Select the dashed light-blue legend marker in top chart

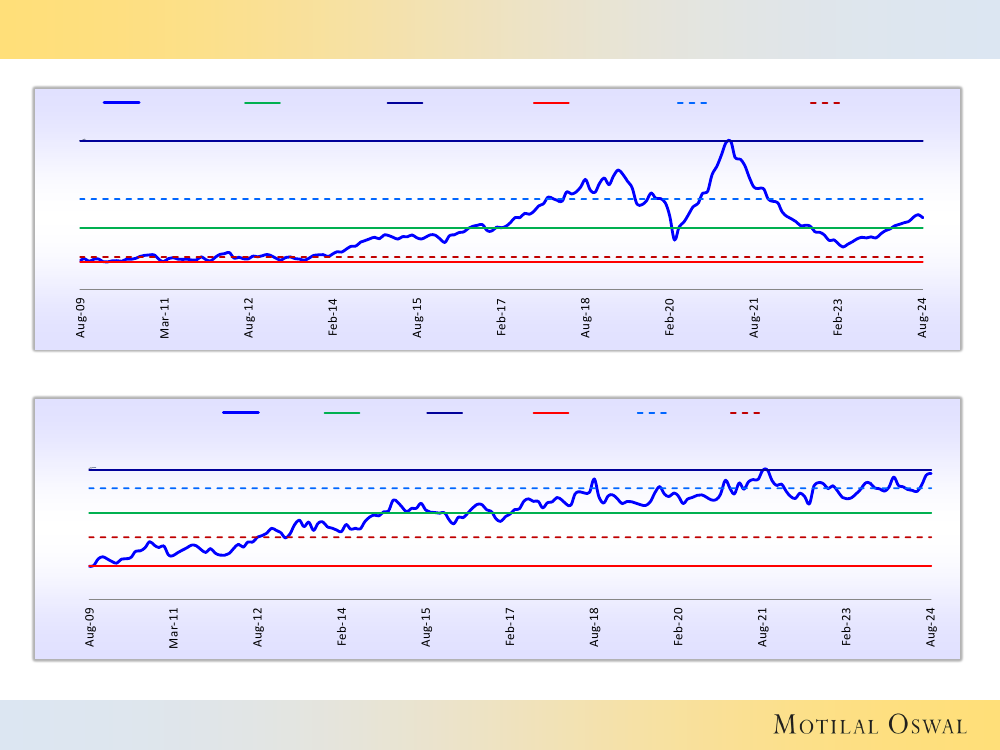692,102
